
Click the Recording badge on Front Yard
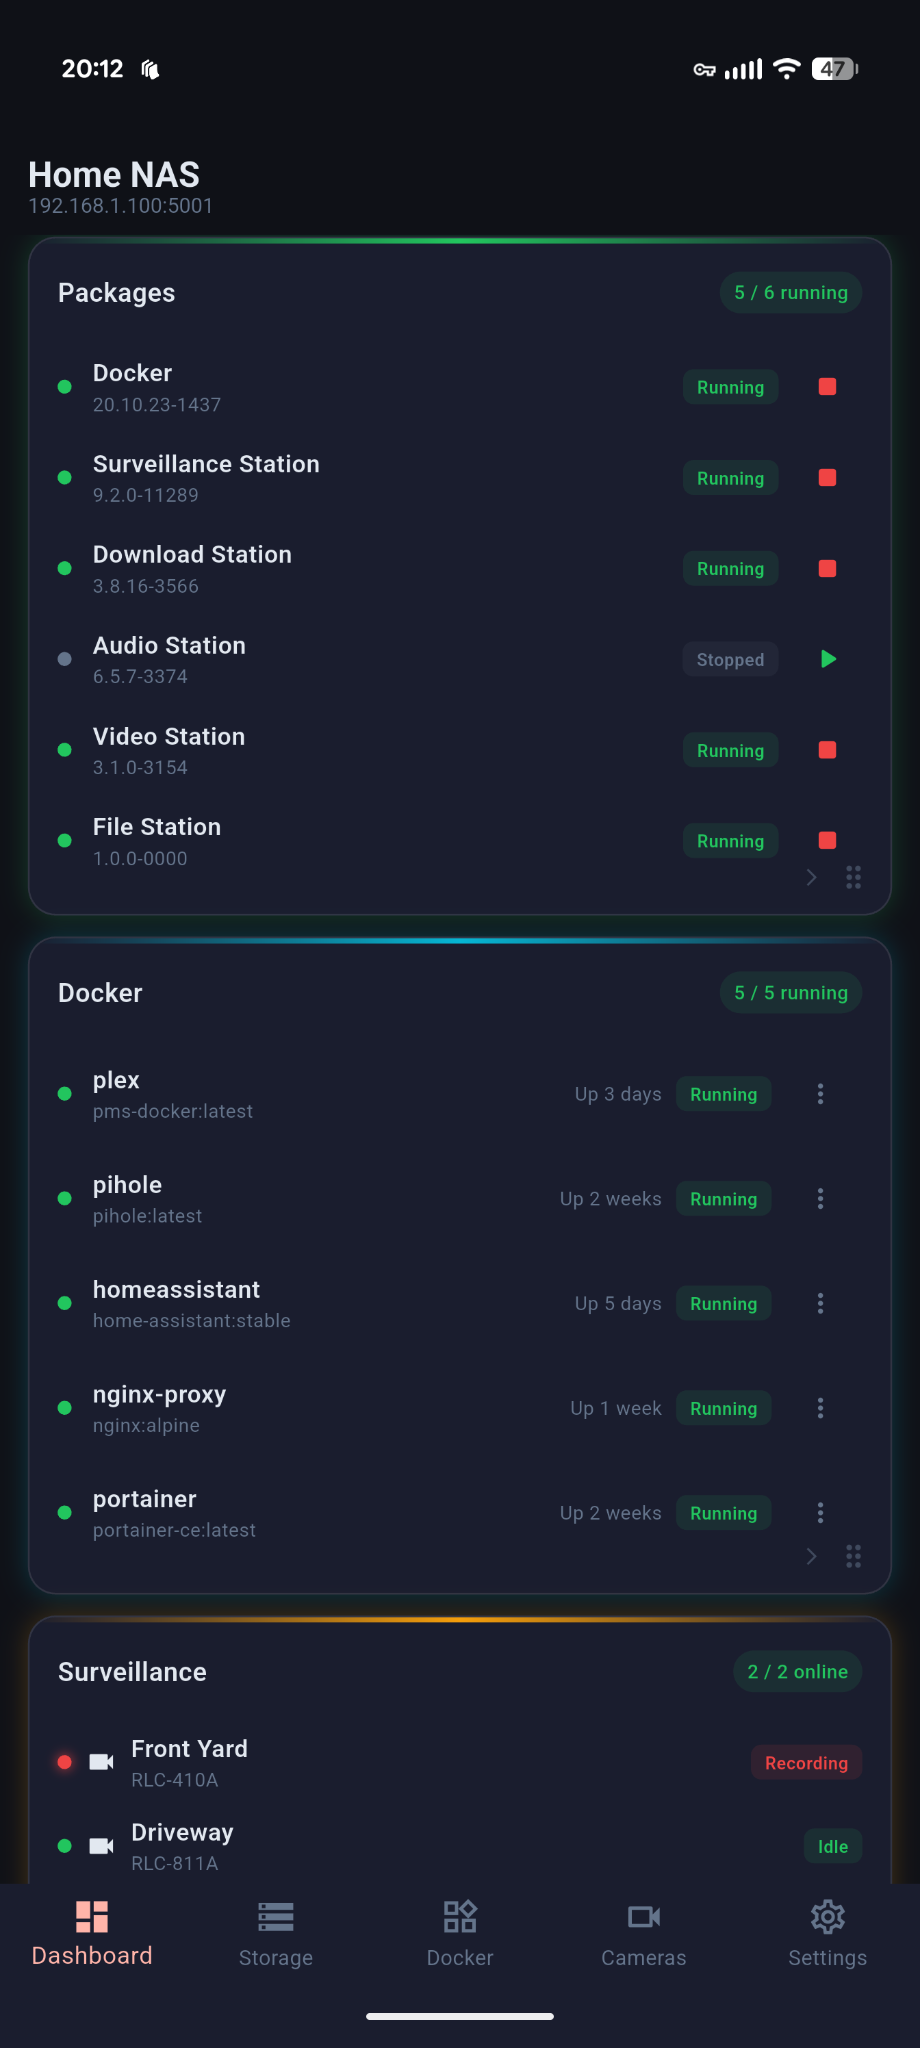click(805, 1762)
